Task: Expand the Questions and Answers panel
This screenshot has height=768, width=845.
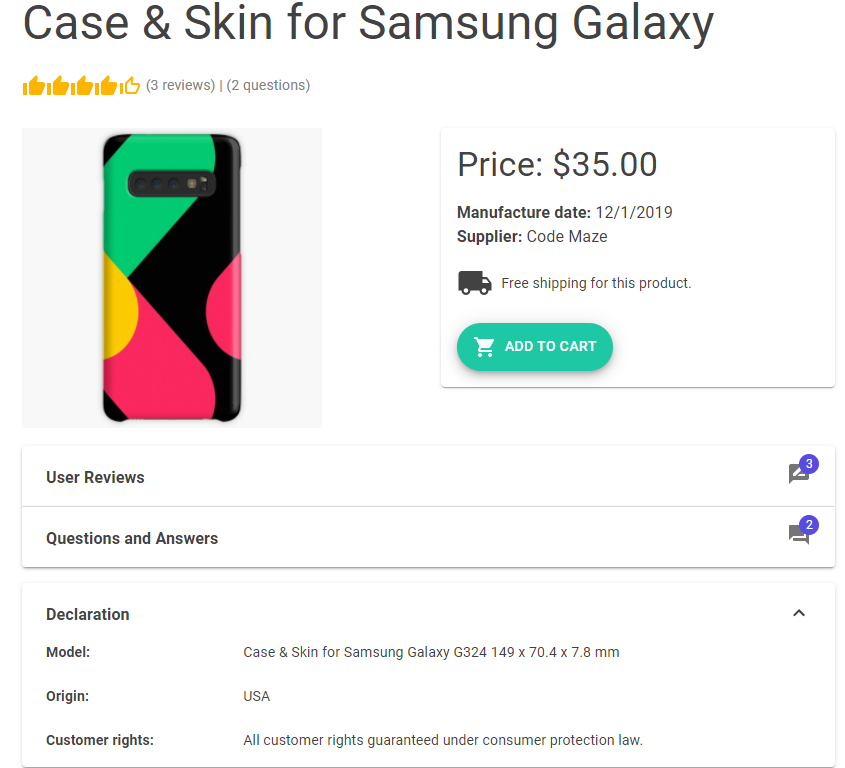Action: coord(132,538)
